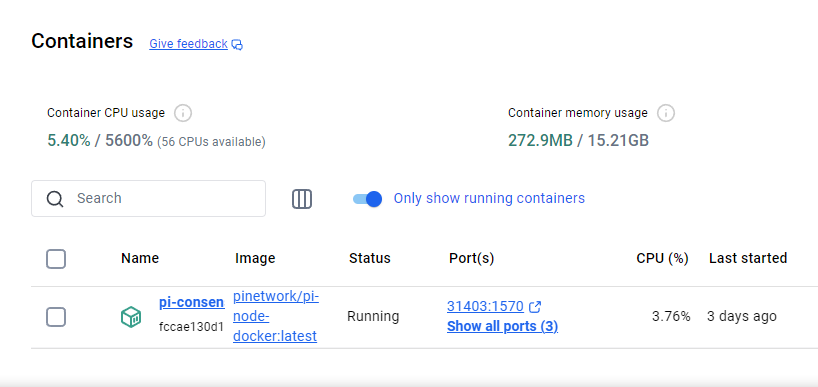Sort by the CPU (%) column header
This screenshot has height=387, width=818.
(663, 258)
